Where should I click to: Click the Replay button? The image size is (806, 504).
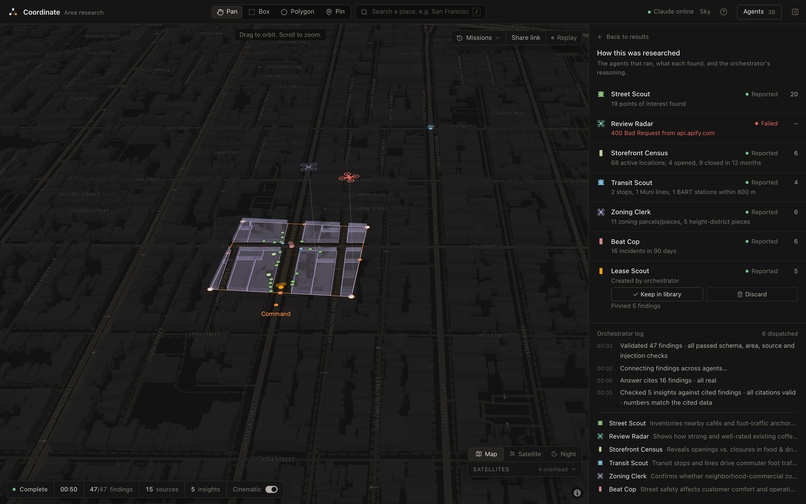pos(564,38)
